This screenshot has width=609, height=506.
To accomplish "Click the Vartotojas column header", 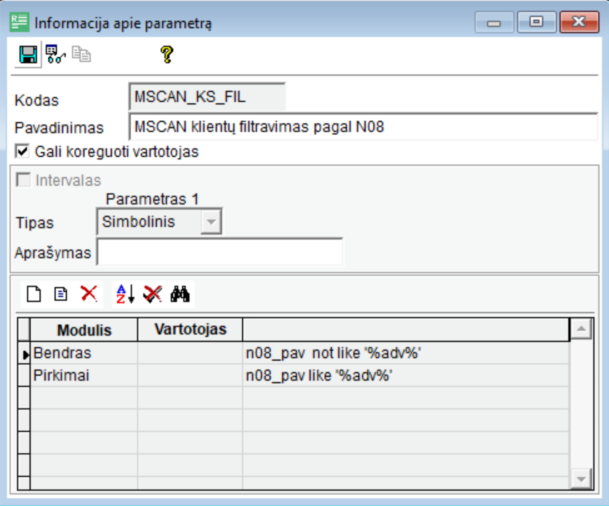I will click(190, 329).
